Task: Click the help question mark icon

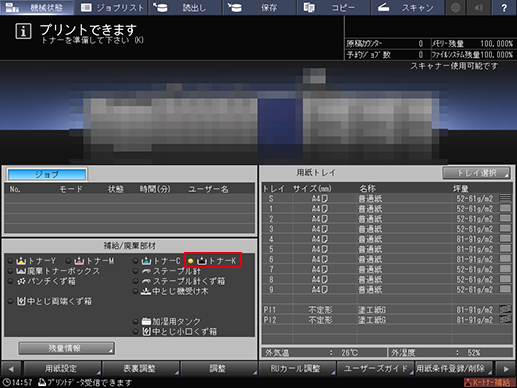Action: [504, 8]
